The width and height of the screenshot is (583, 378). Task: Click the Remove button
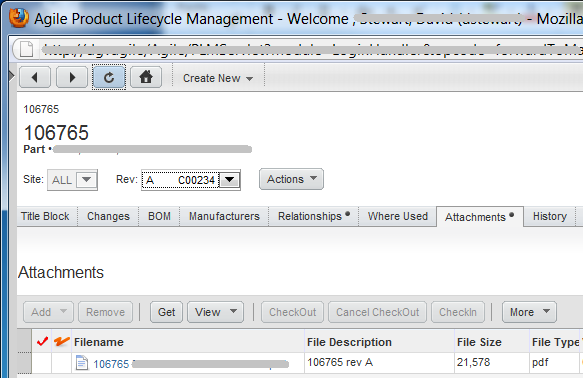click(x=106, y=312)
